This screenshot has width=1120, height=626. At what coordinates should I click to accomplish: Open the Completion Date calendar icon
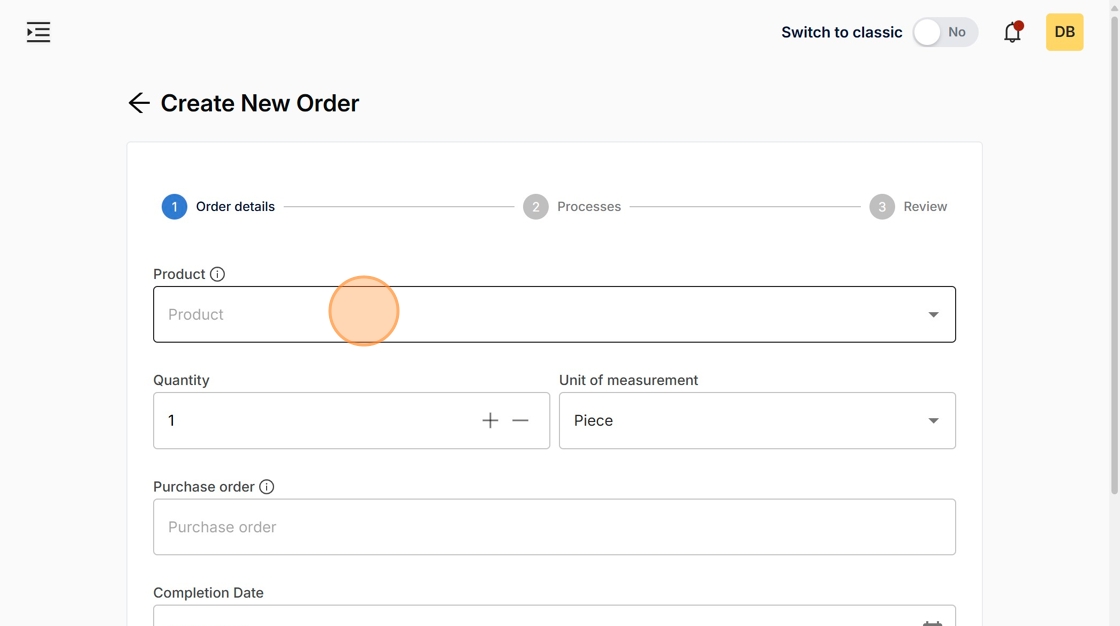(x=932, y=620)
